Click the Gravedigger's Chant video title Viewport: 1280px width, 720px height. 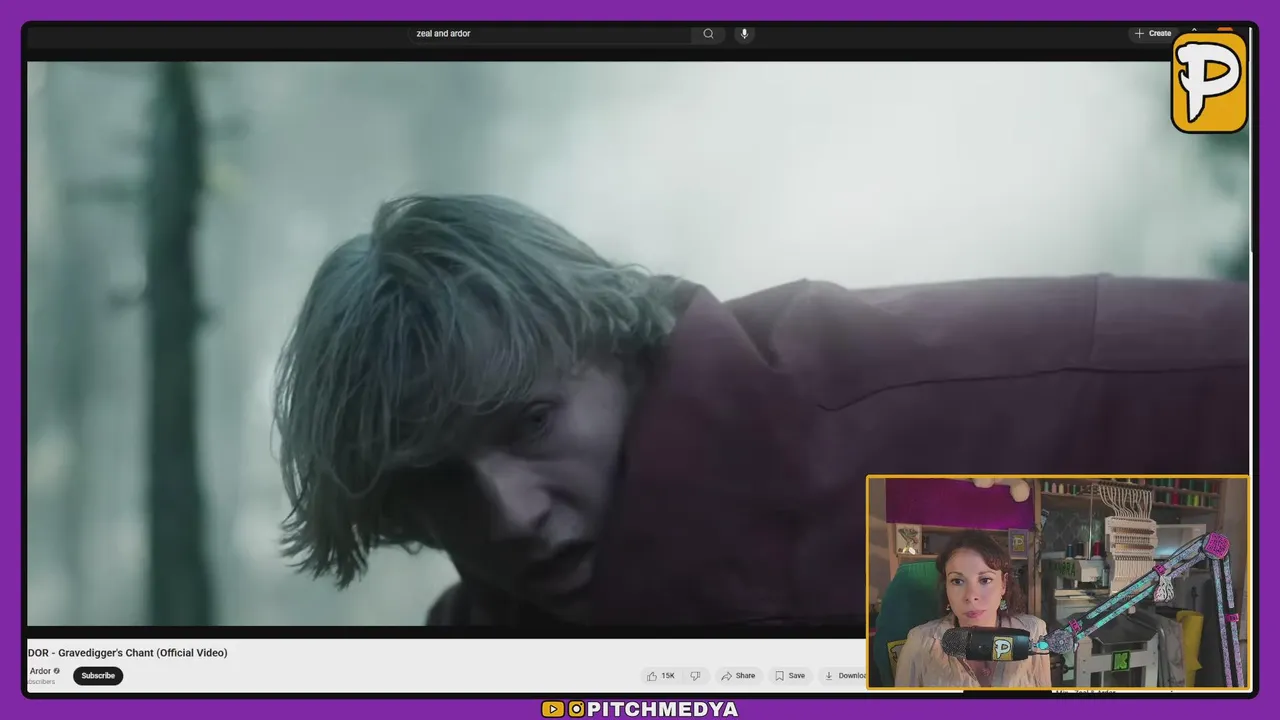click(x=128, y=653)
